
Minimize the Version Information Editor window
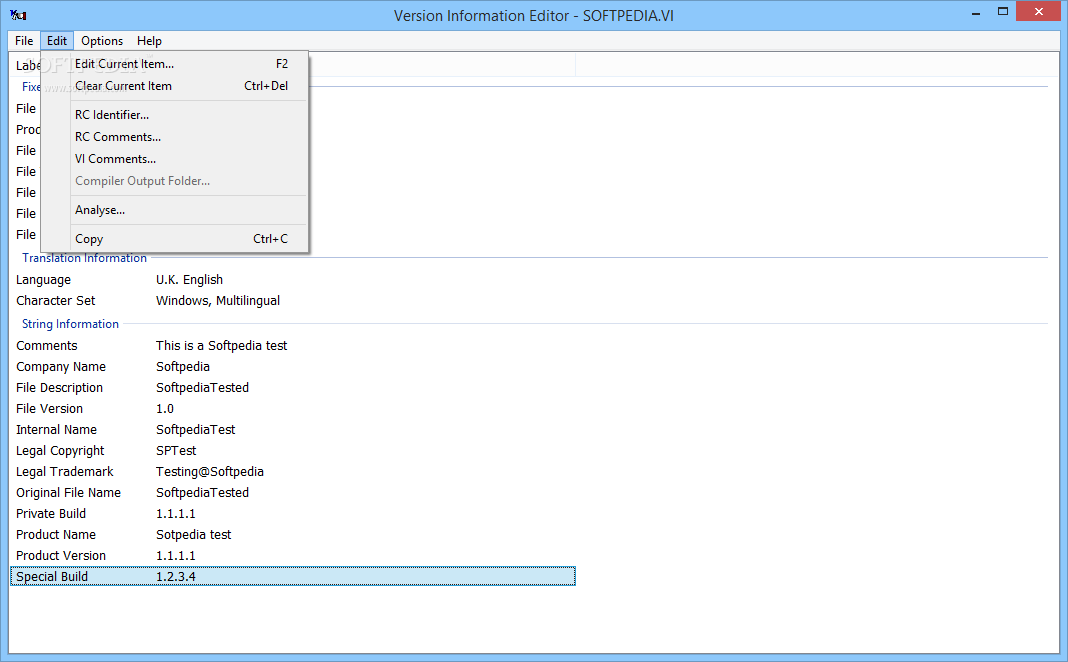point(976,12)
